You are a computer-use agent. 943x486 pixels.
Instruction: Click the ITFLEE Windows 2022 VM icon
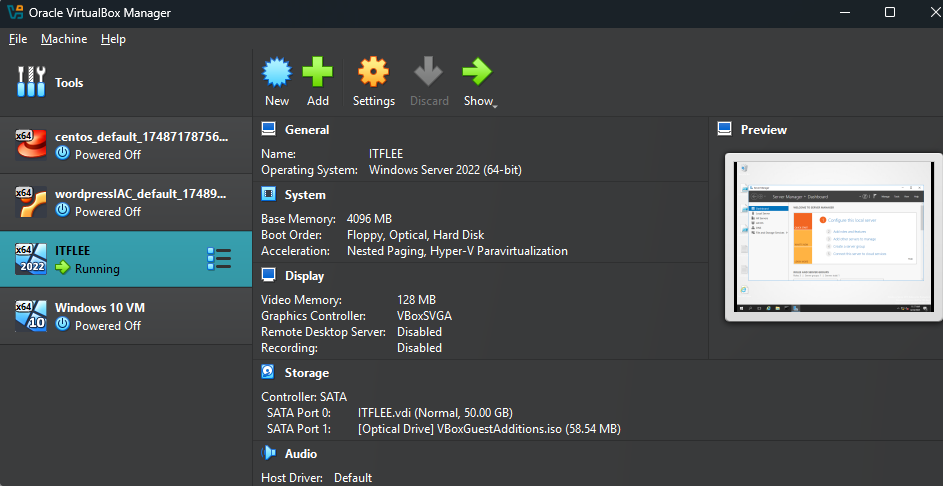pyautogui.click(x=31, y=259)
